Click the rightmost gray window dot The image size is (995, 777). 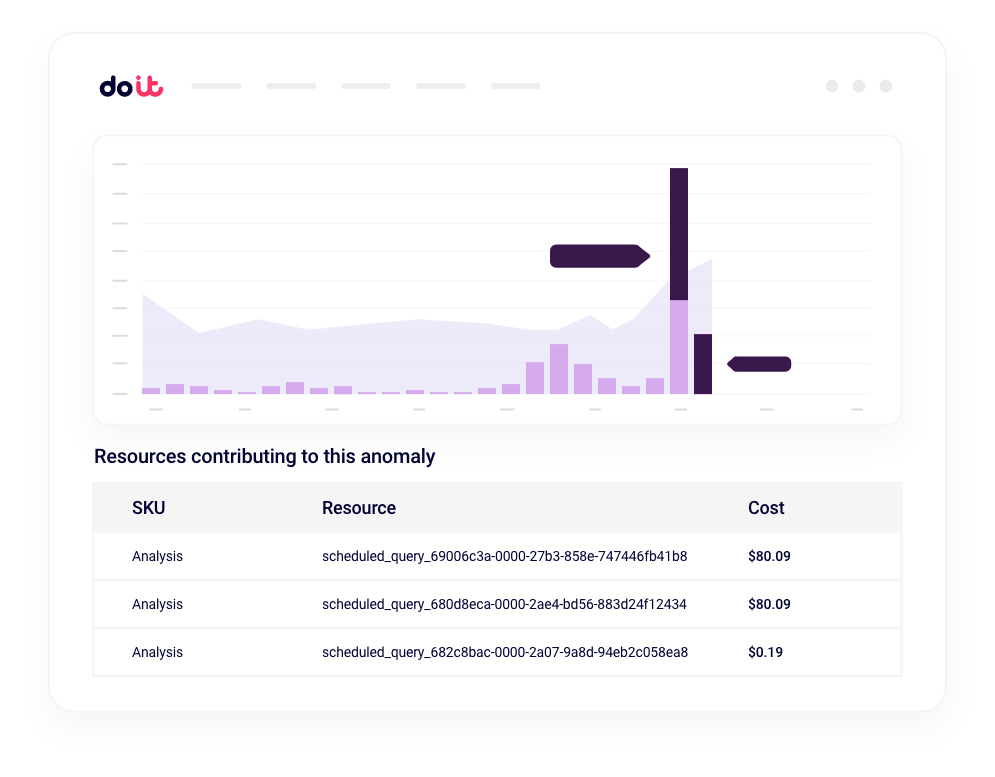click(x=886, y=86)
